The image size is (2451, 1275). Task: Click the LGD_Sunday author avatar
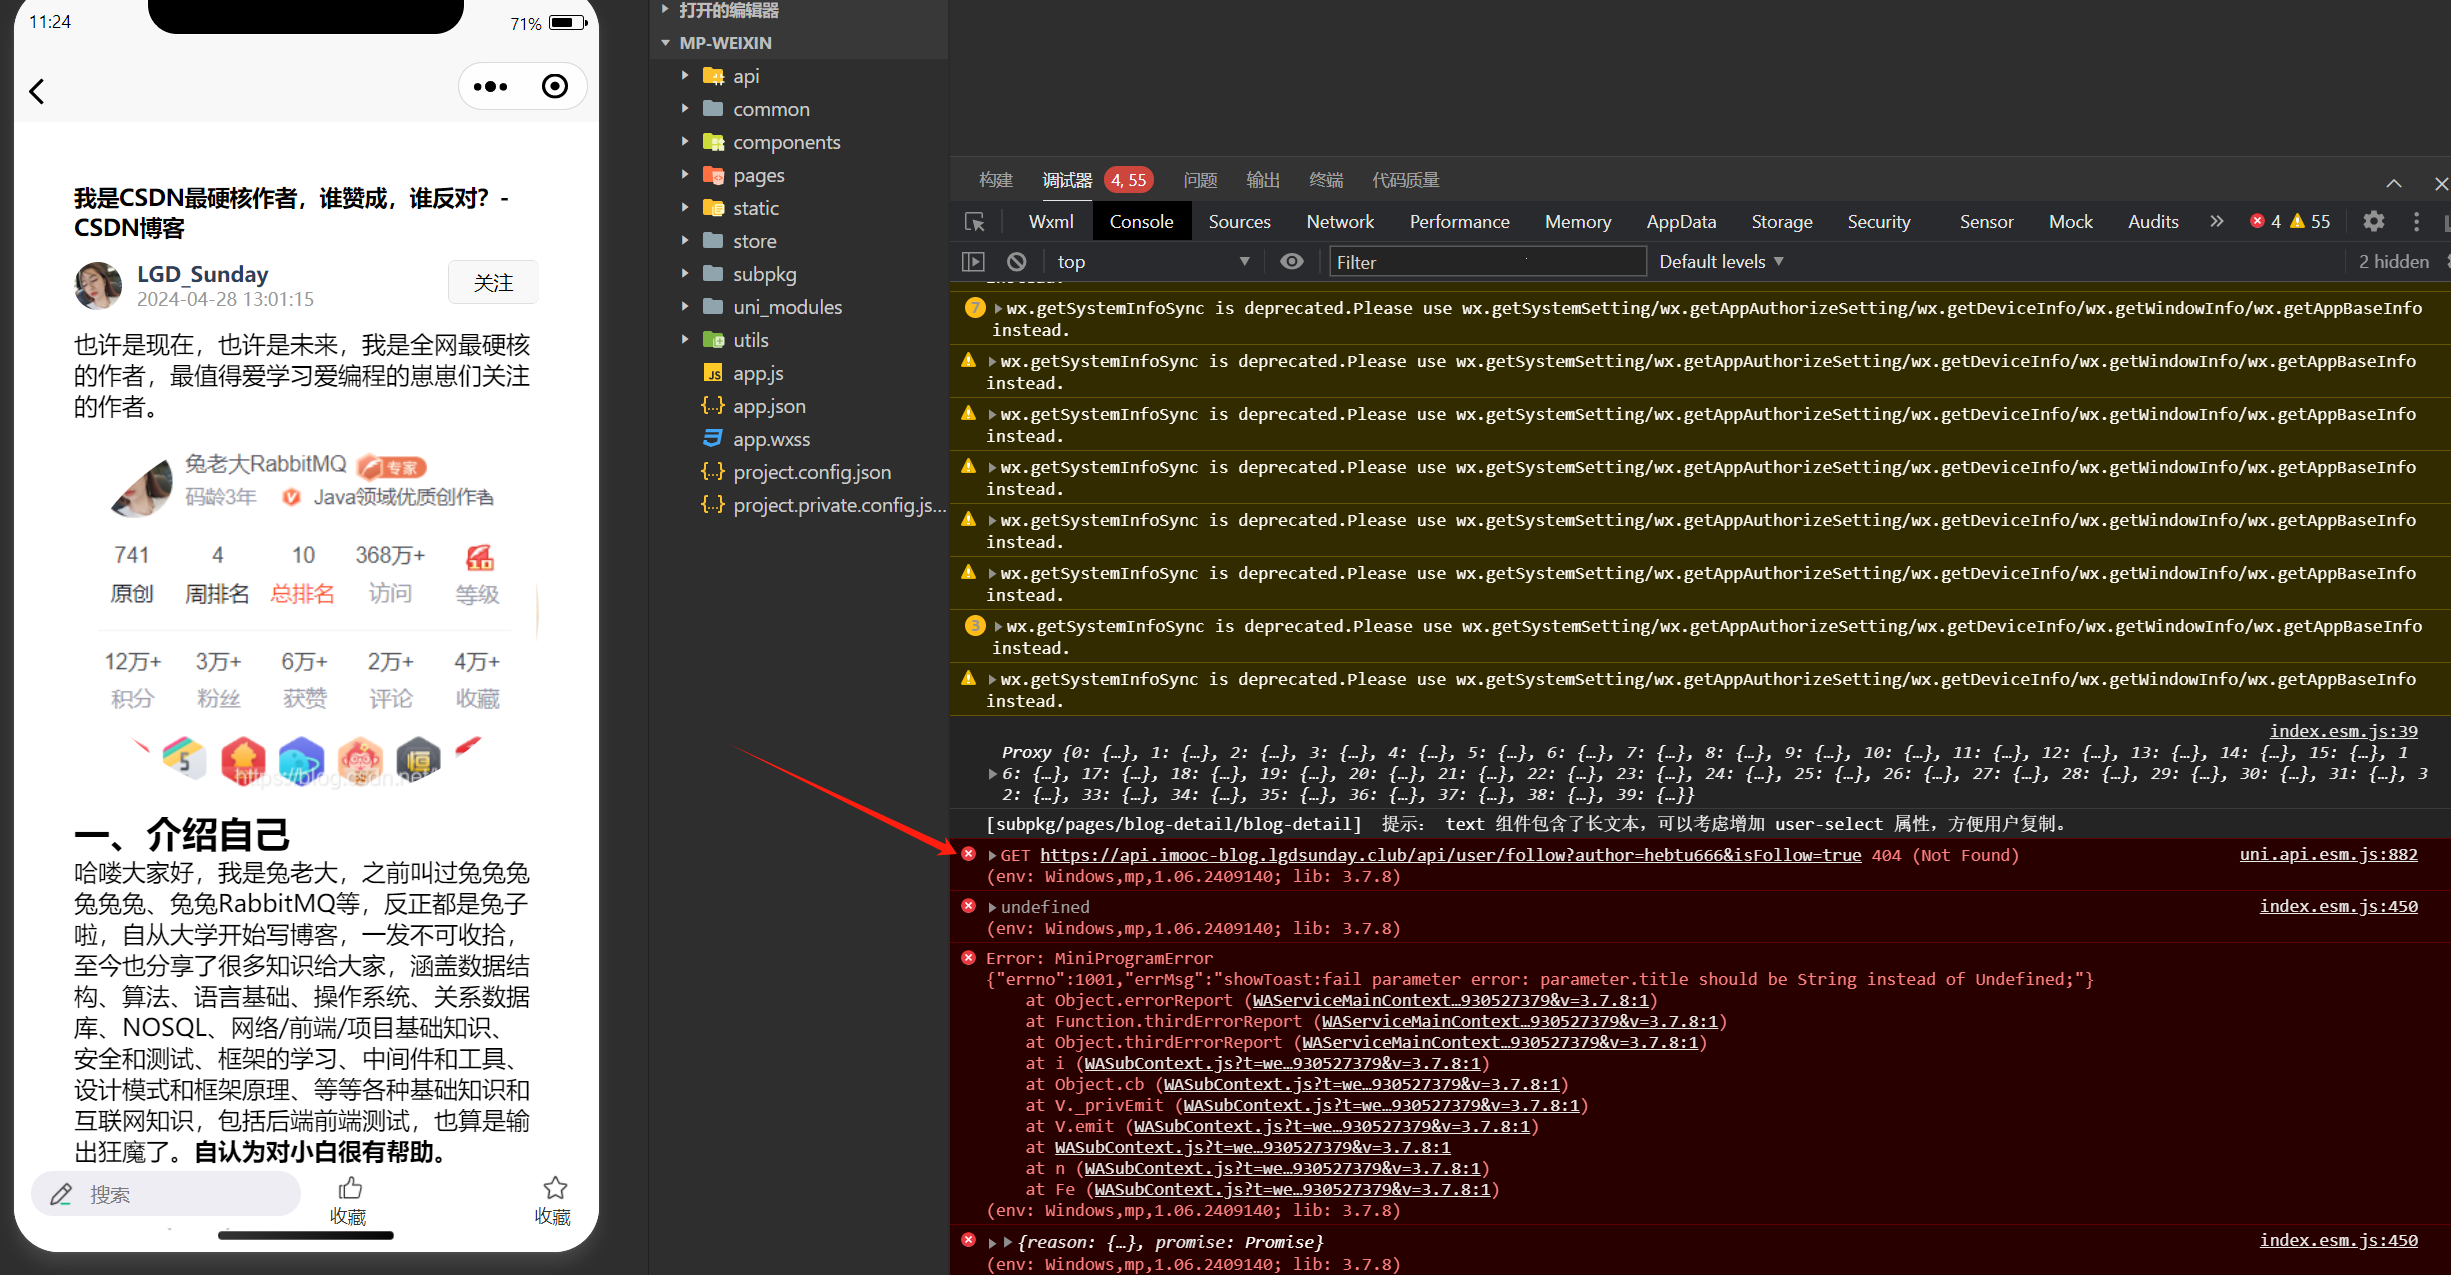[x=98, y=285]
